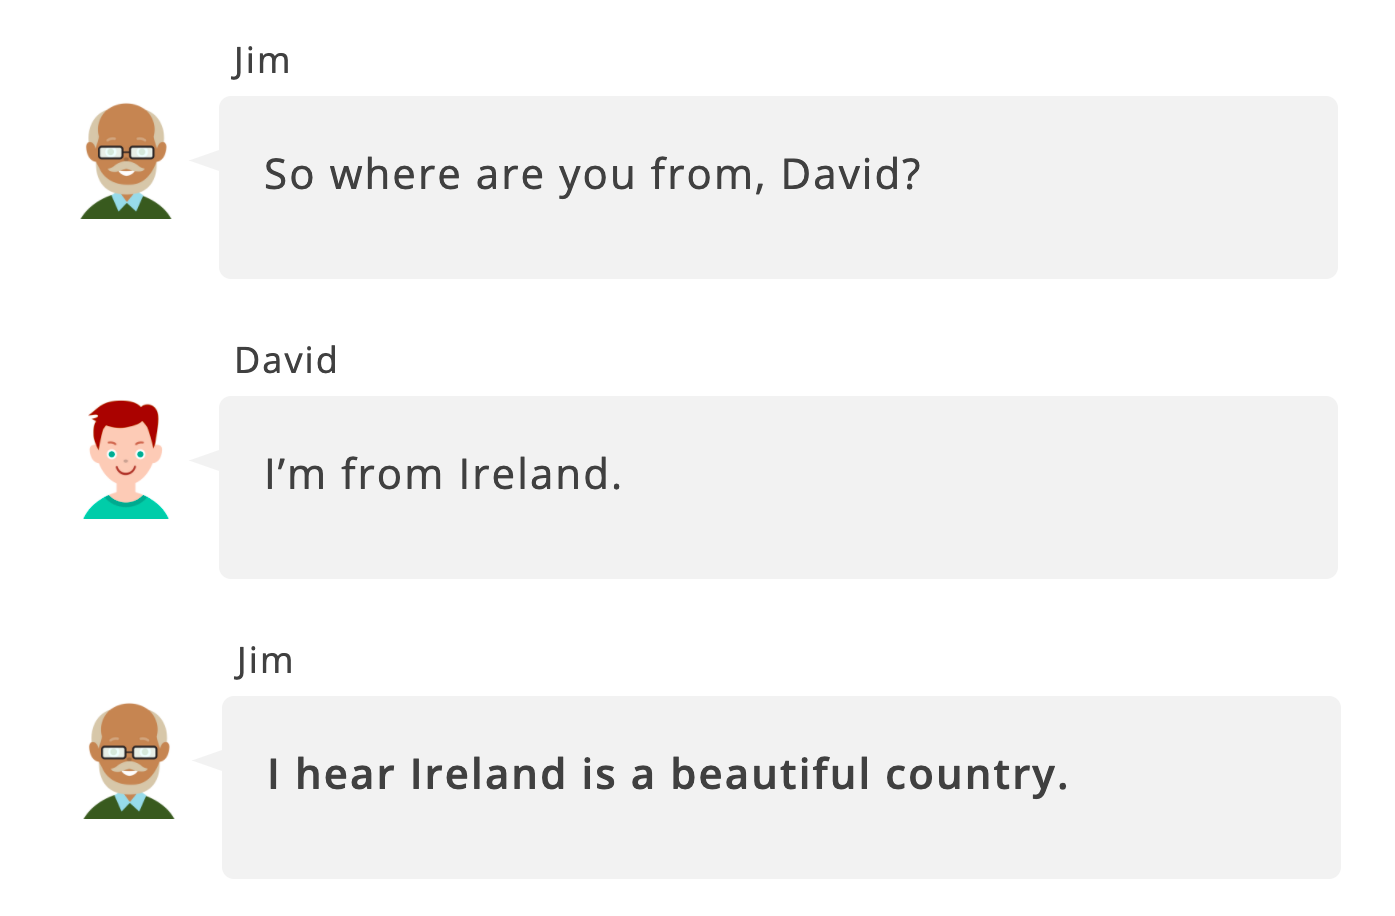1395x916 pixels.
Task: Click the 'Jim' name above the last message
Action: 264,661
